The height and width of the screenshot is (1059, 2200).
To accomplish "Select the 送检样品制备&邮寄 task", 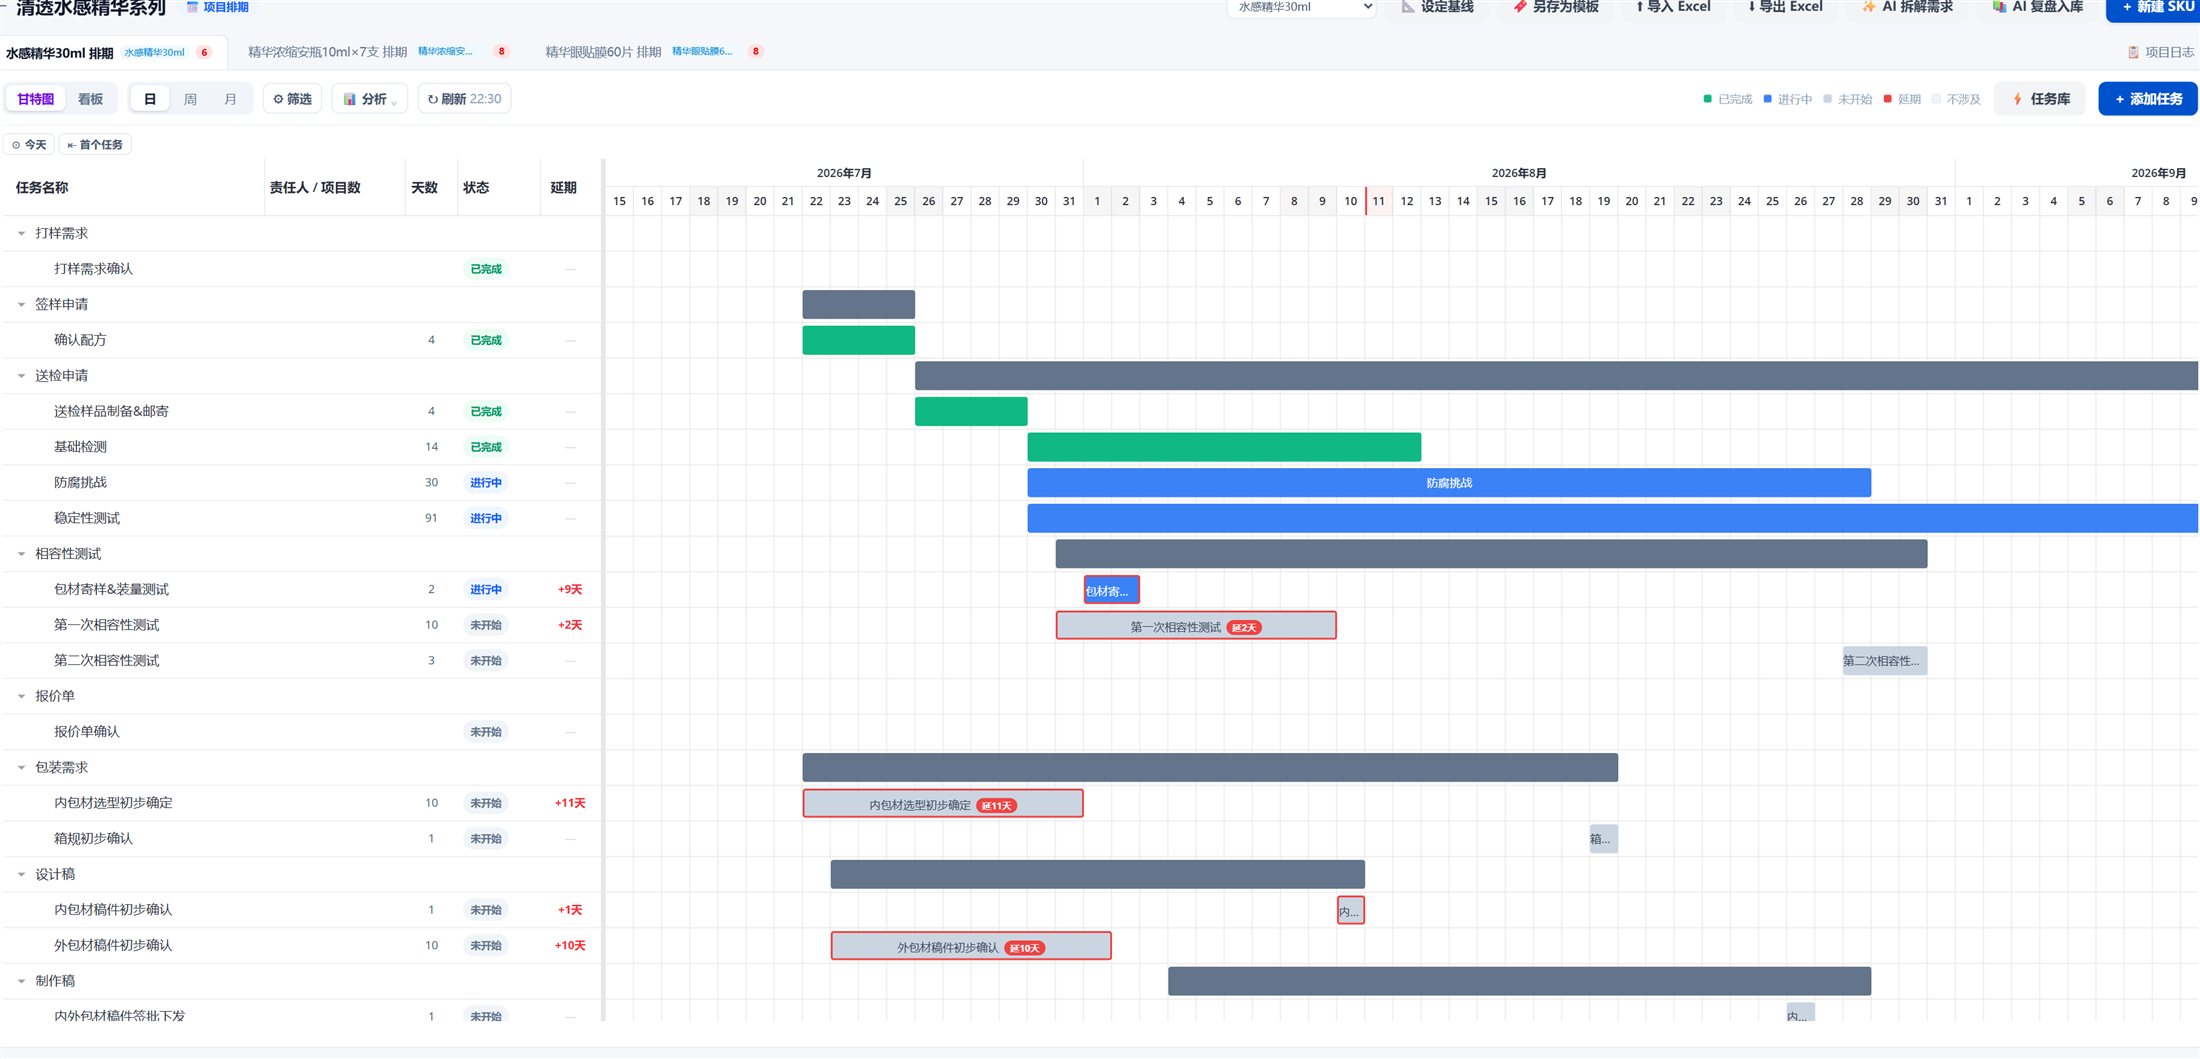I will tap(301, 411).
